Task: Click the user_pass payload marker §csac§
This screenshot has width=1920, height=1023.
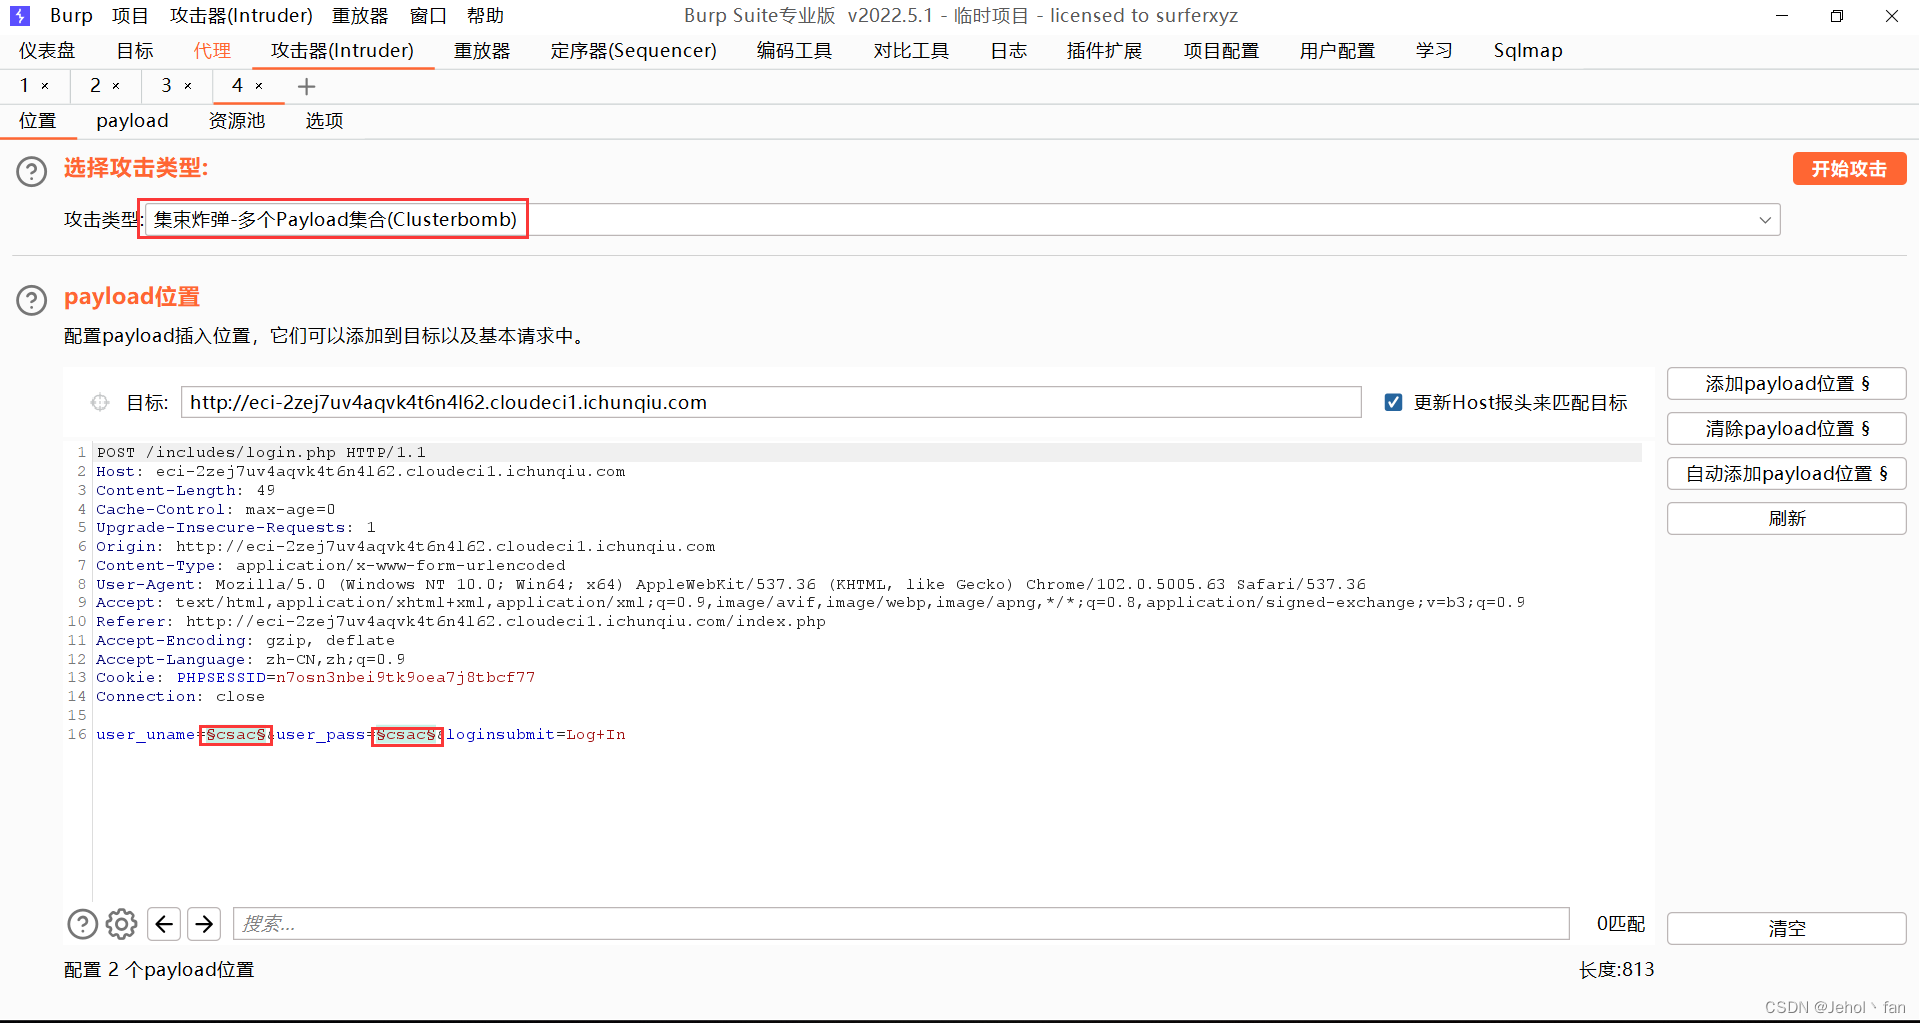Action: click(x=407, y=735)
